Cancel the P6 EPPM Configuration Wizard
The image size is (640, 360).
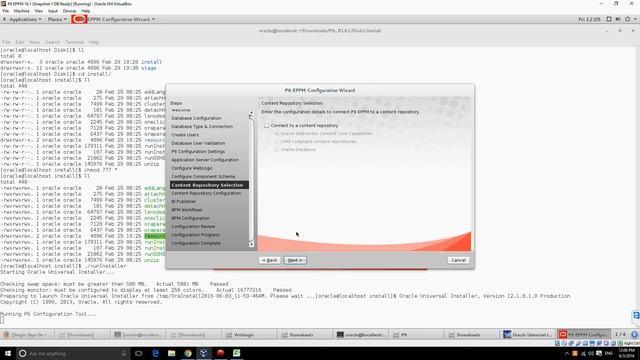(x=458, y=260)
